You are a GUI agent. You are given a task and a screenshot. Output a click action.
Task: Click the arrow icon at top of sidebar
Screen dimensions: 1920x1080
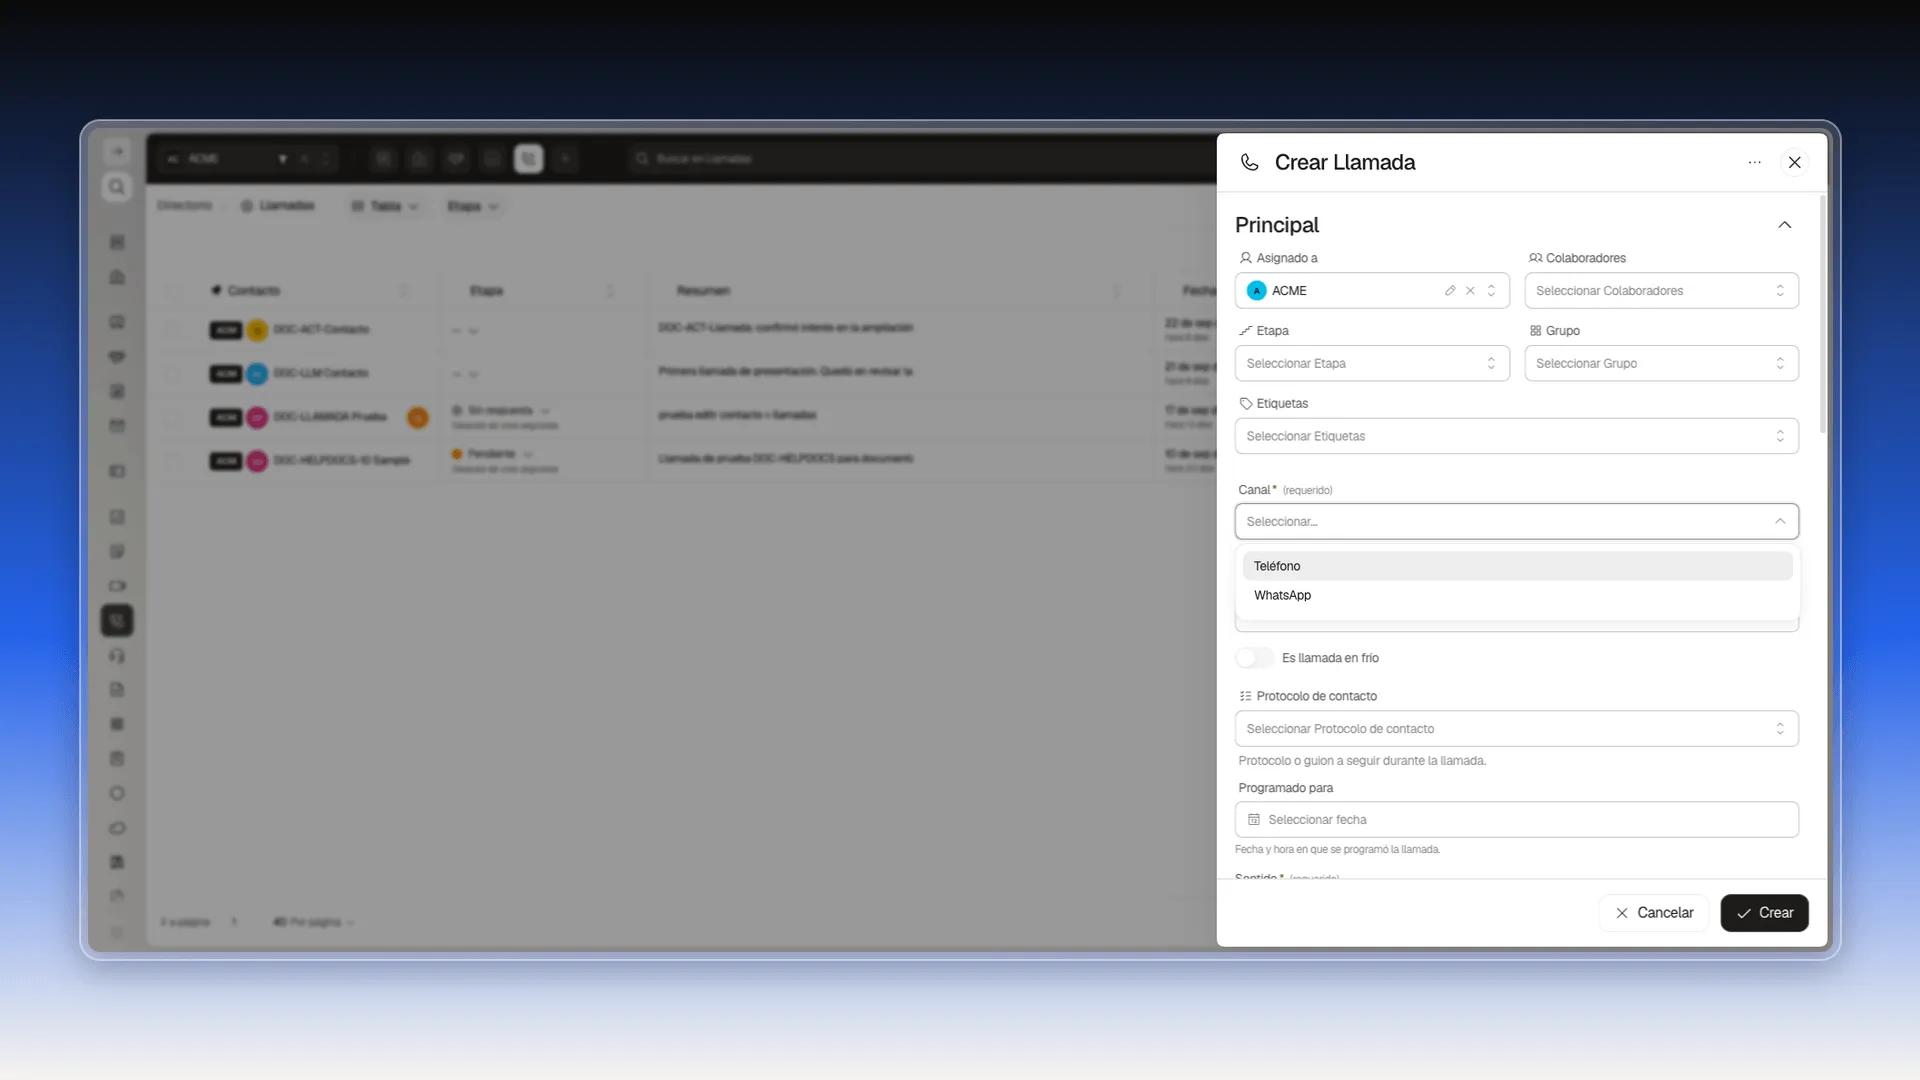[x=117, y=152]
